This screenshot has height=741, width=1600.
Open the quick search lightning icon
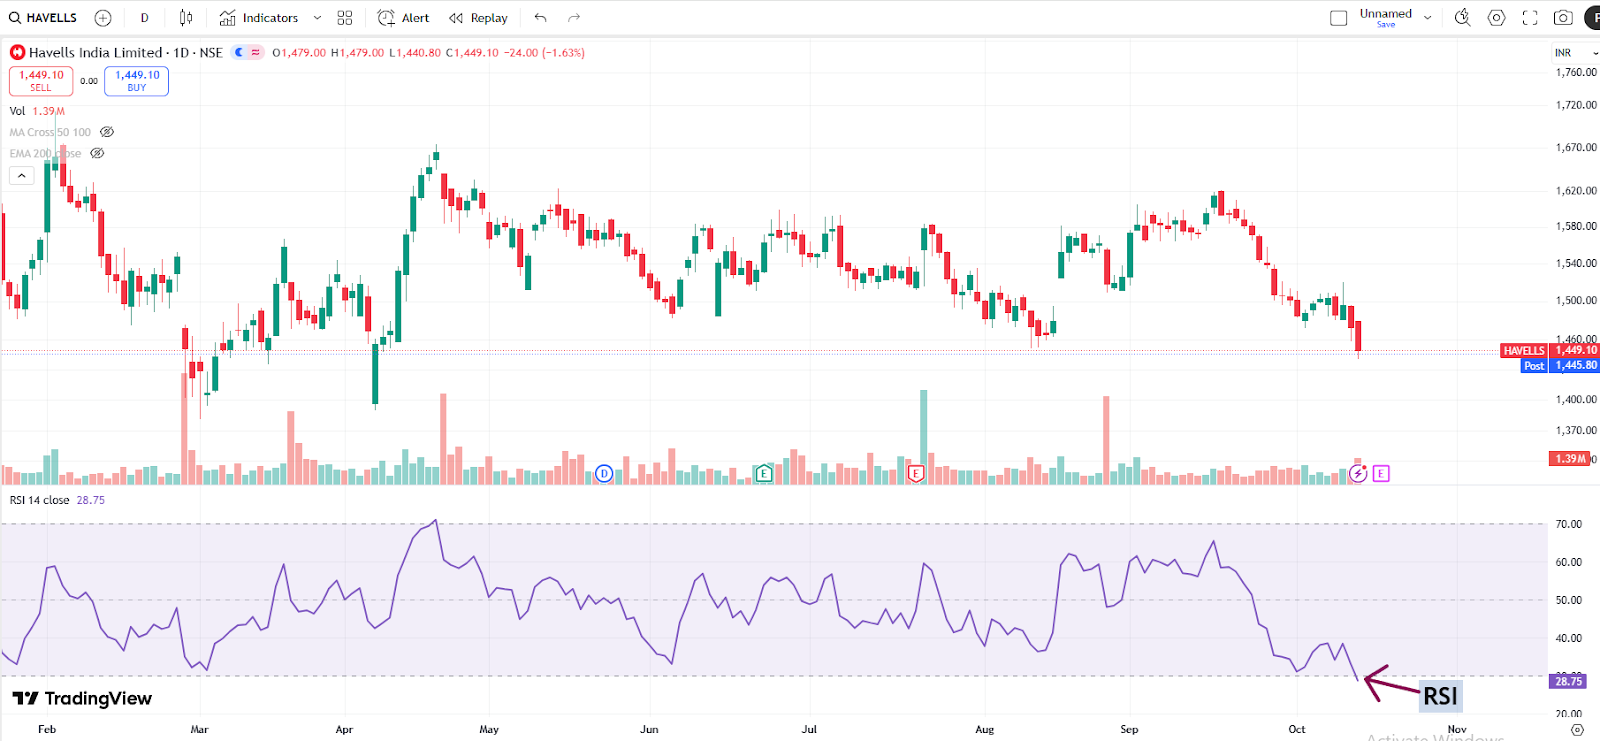click(1462, 18)
